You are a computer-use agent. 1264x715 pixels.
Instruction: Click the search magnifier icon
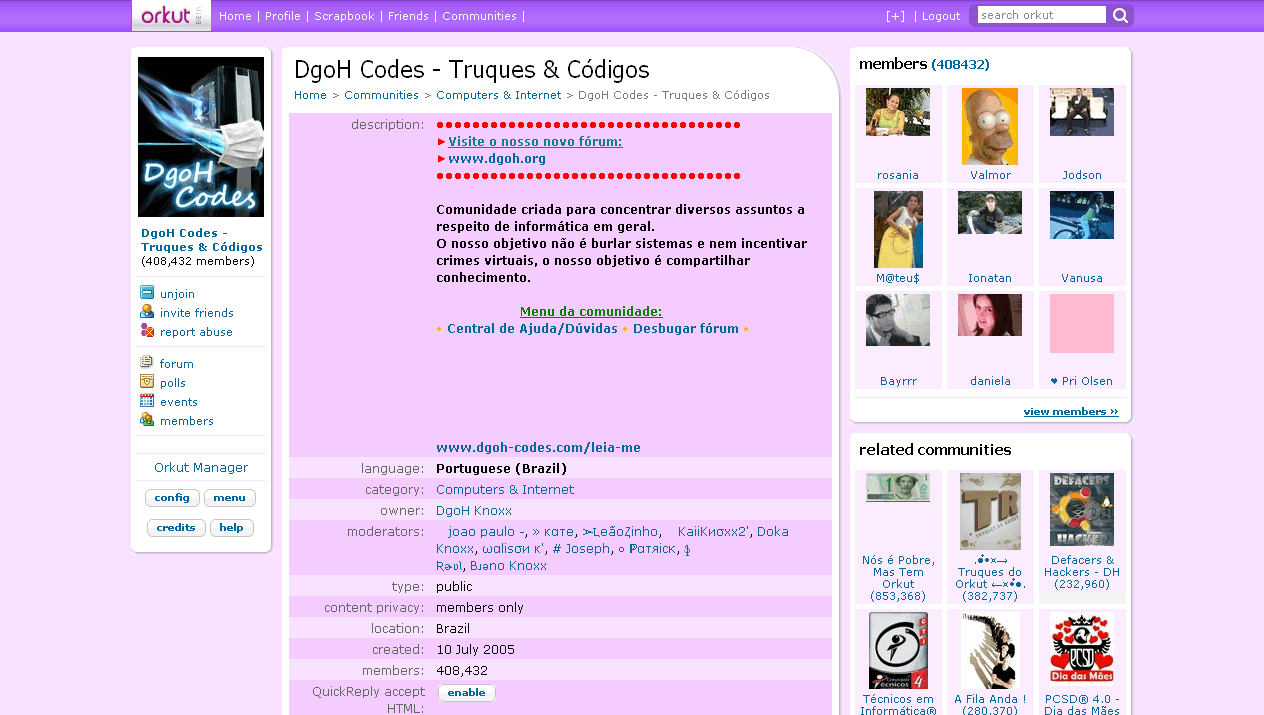1120,15
